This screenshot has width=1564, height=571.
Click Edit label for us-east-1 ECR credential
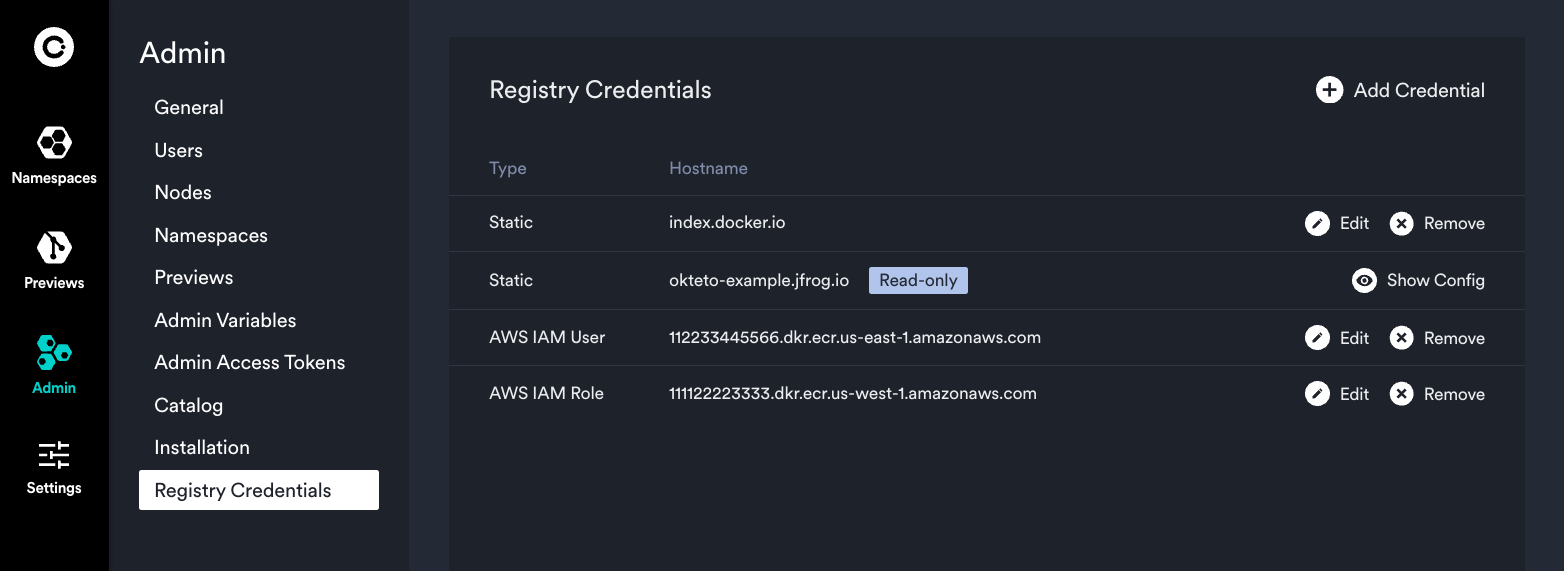click(x=1354, y=338)
